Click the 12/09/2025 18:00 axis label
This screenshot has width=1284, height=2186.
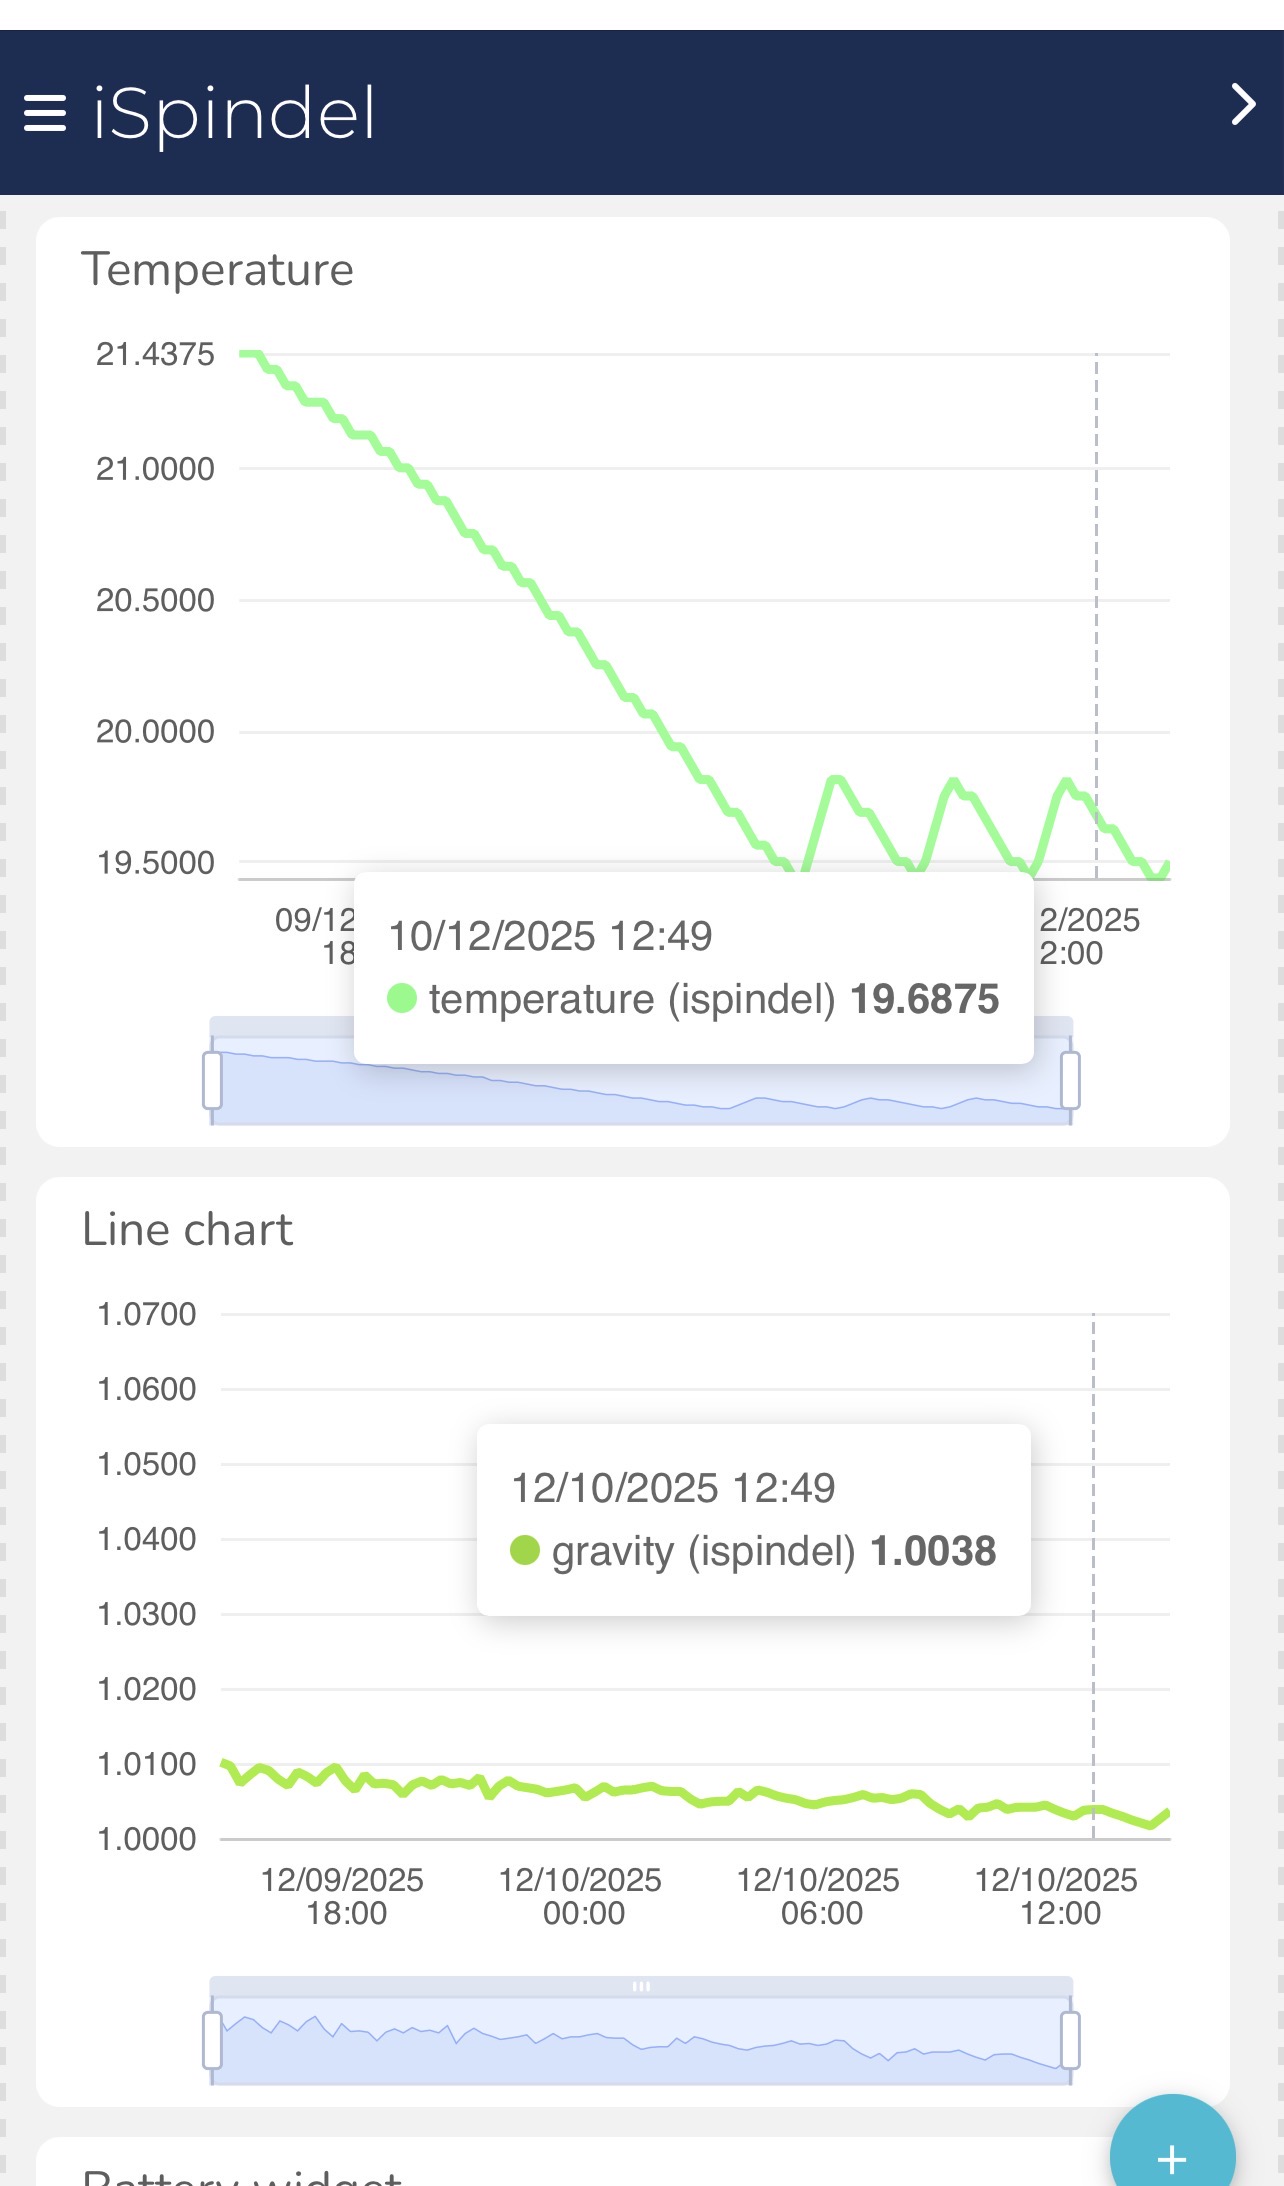(343, 1896)
